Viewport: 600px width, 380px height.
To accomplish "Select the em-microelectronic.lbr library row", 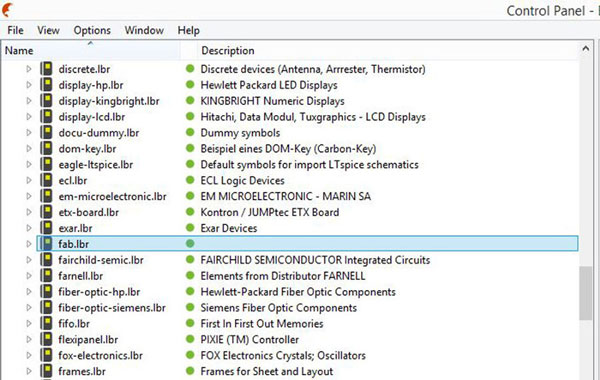I will (307, 196).
